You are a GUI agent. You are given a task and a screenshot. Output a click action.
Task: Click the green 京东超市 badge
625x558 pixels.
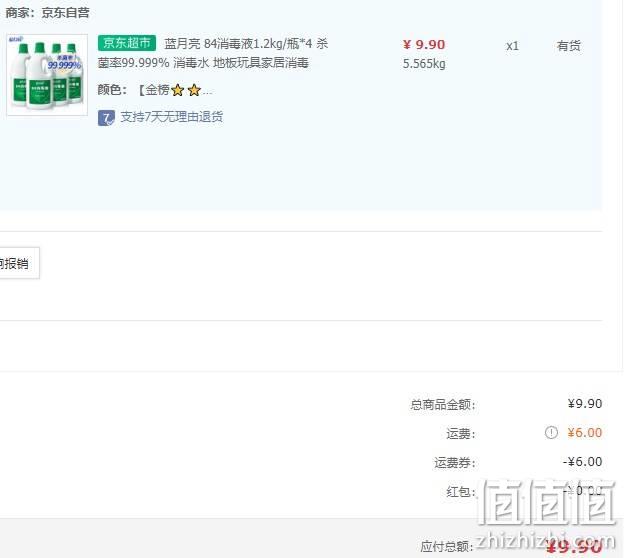pos(127,43)
